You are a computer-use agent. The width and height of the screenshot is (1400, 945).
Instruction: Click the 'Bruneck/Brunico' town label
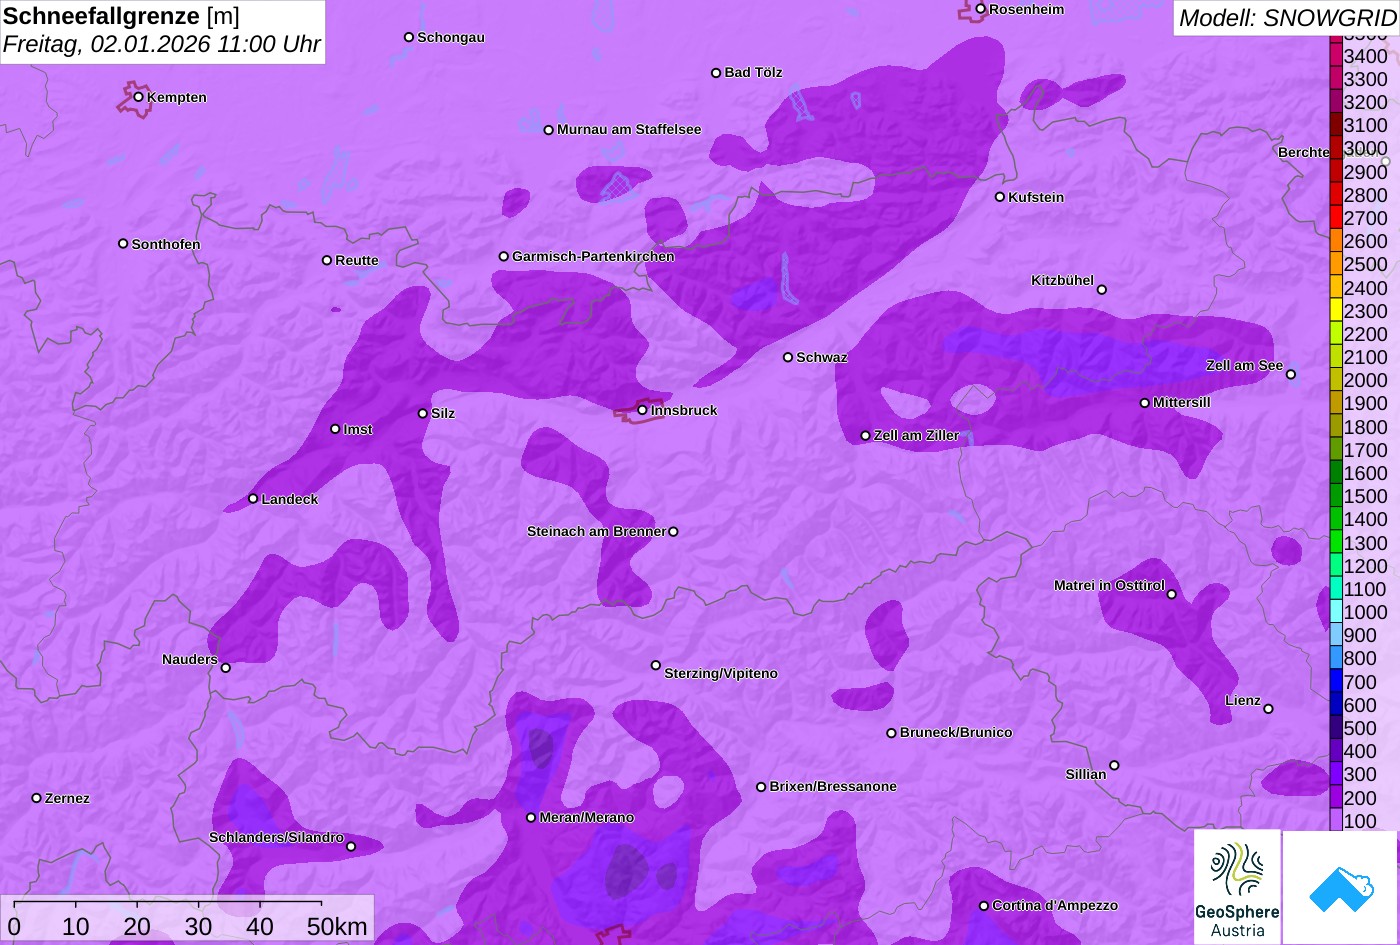click(956, 733)
